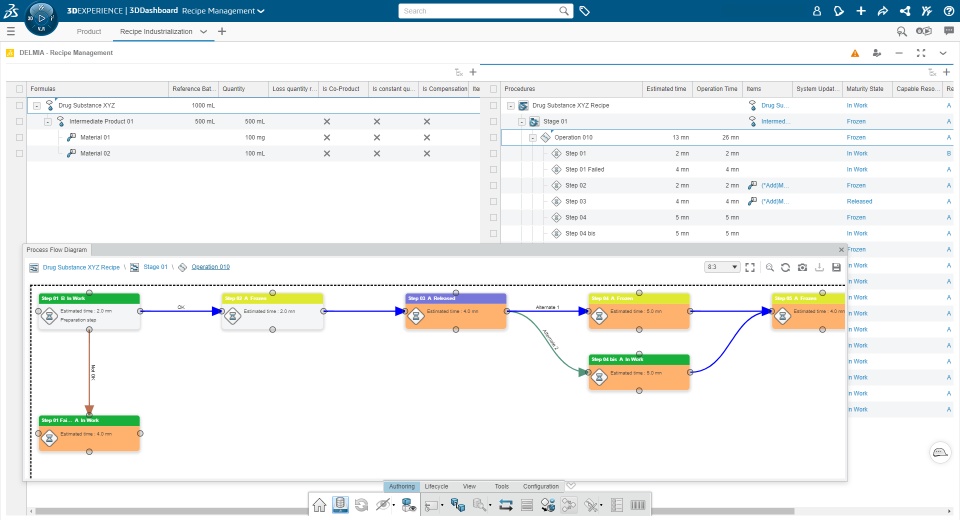Click the Step 04 bis node in diagram
This screenshot has width=960, height=520.
(639, 372)
